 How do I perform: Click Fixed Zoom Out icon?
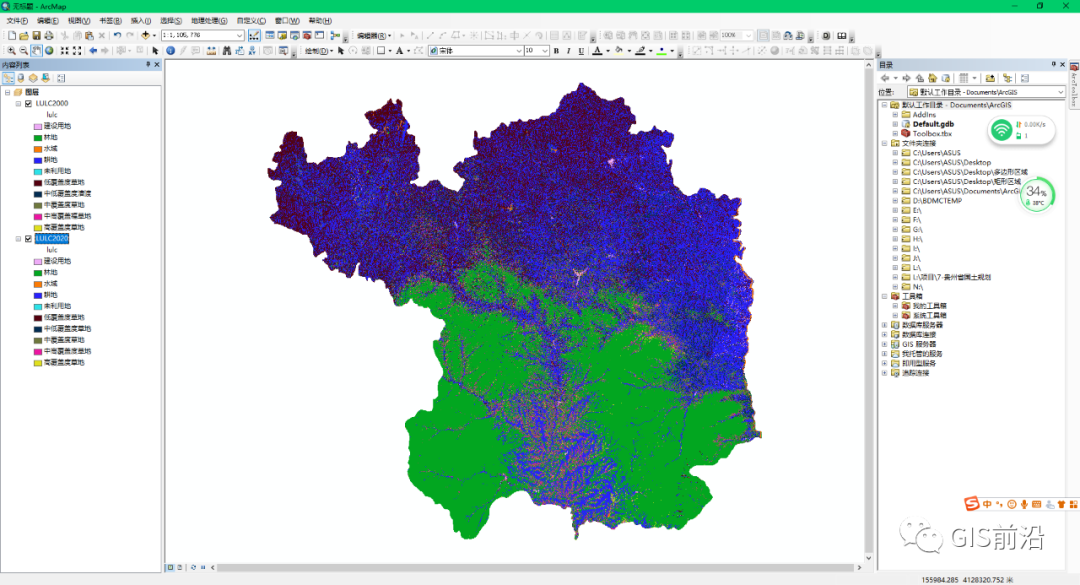point(77,50)
